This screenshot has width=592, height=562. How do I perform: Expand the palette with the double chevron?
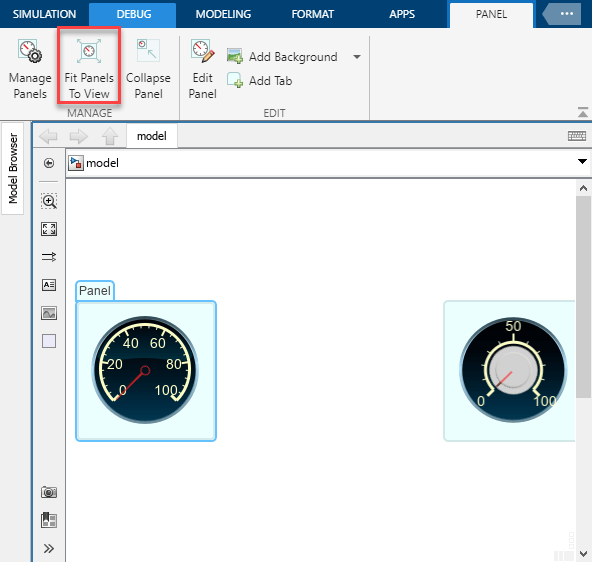point(49,548)
